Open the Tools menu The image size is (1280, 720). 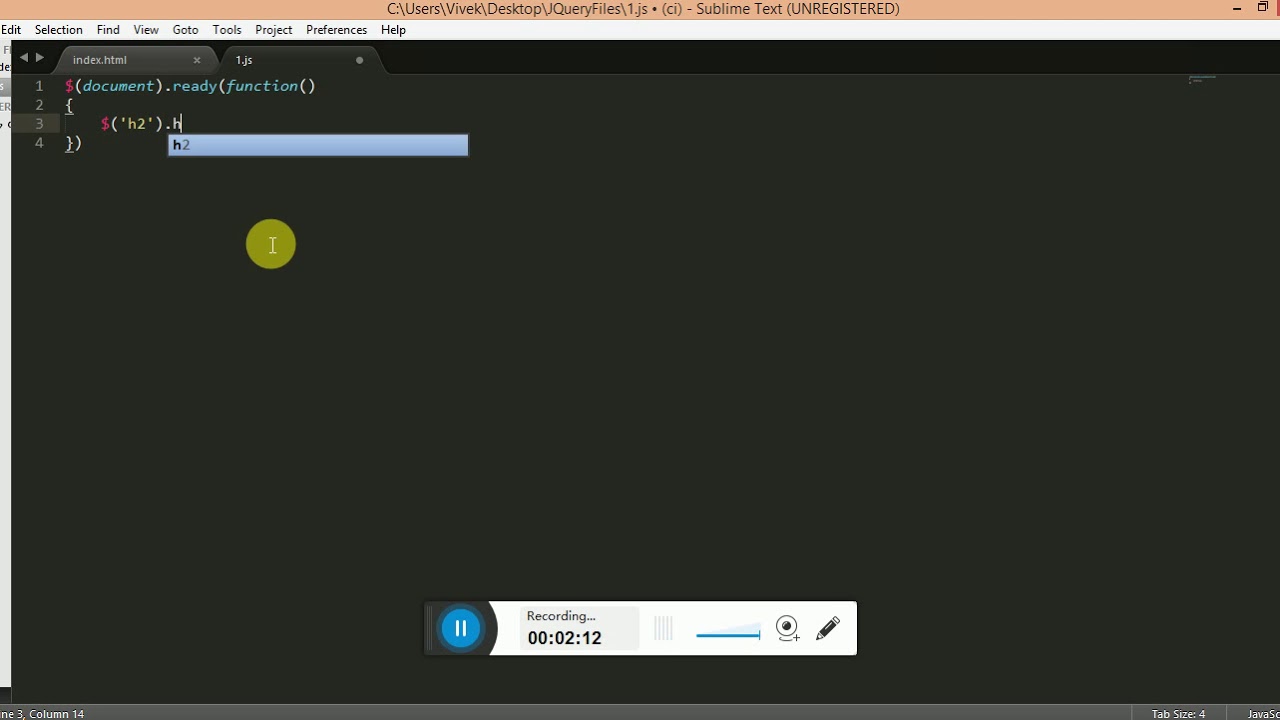227,30
